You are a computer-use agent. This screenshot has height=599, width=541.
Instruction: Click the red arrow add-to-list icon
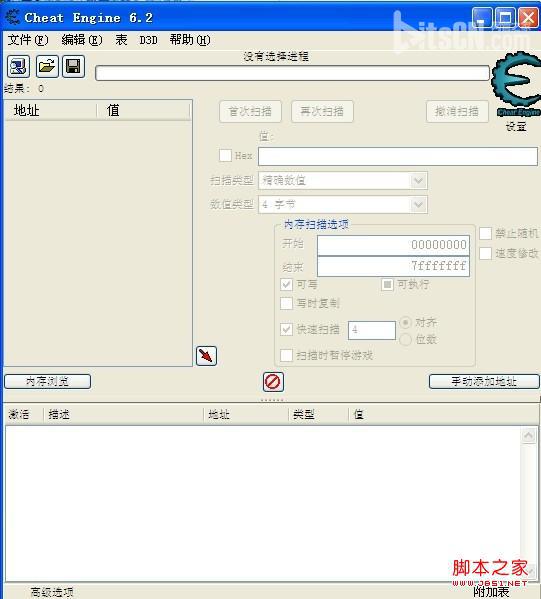pyautogui.click(x=206, y=356)
